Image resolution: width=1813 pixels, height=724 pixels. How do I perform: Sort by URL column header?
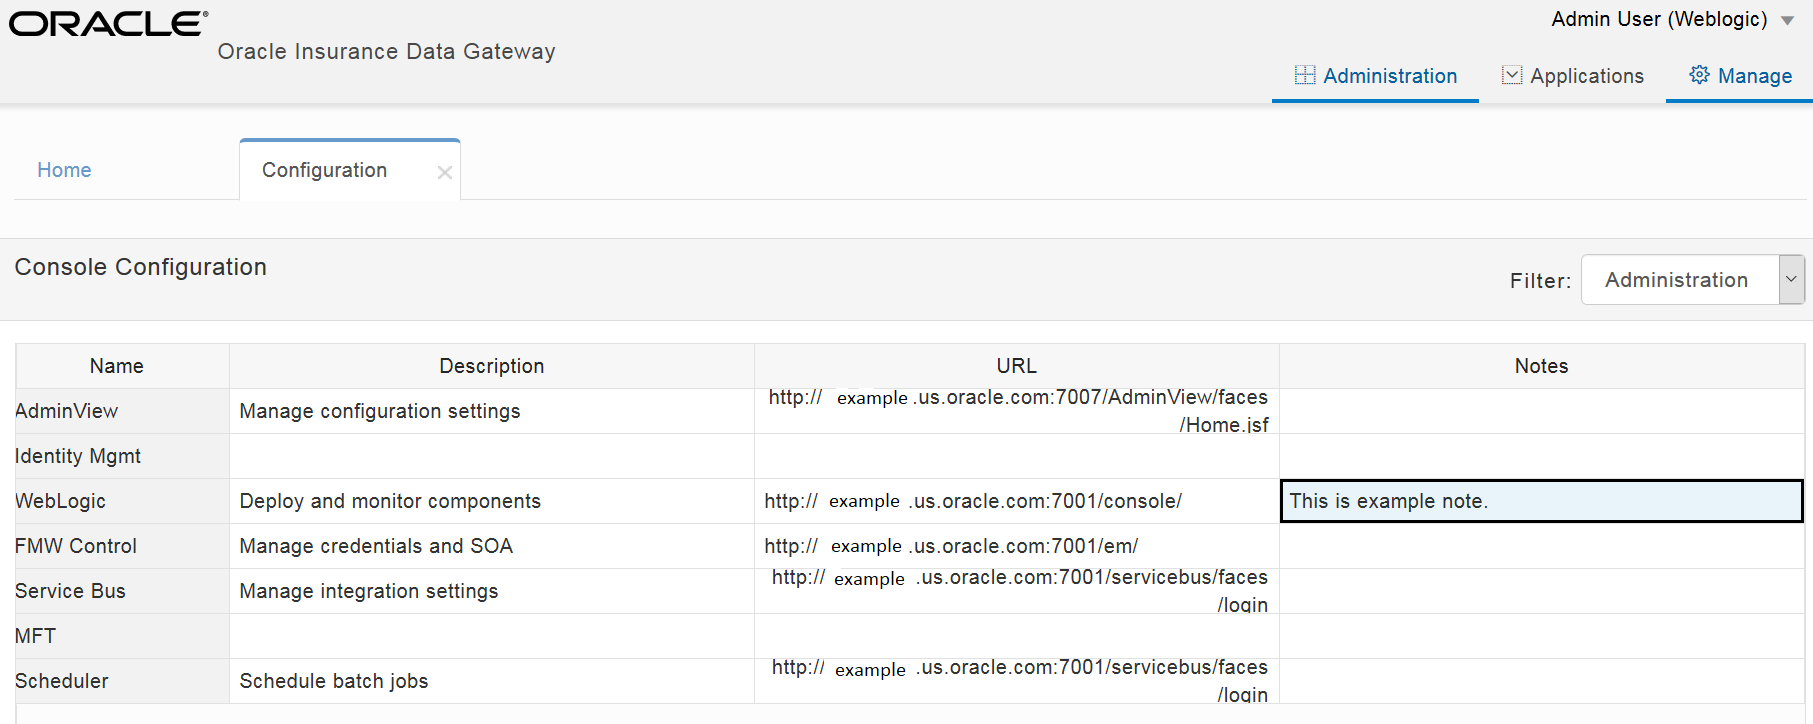[x=1017, y=366]
